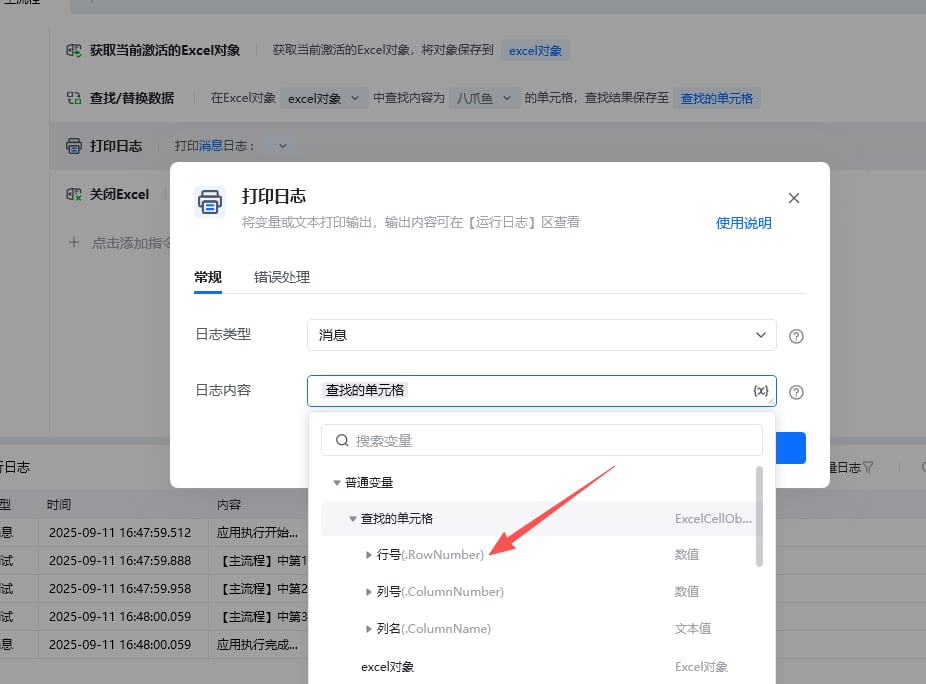
Task: Expand the 列名(.ColumnName) property
Action: click(369, 628)
